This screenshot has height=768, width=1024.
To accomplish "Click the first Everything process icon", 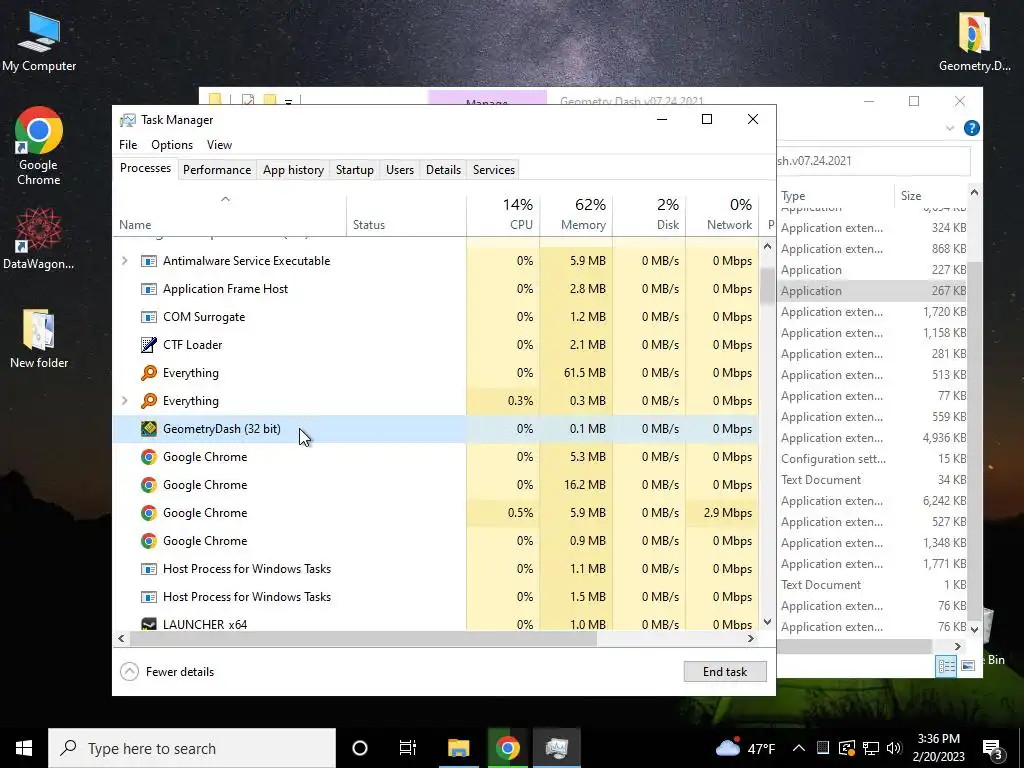I will [149, 372].
